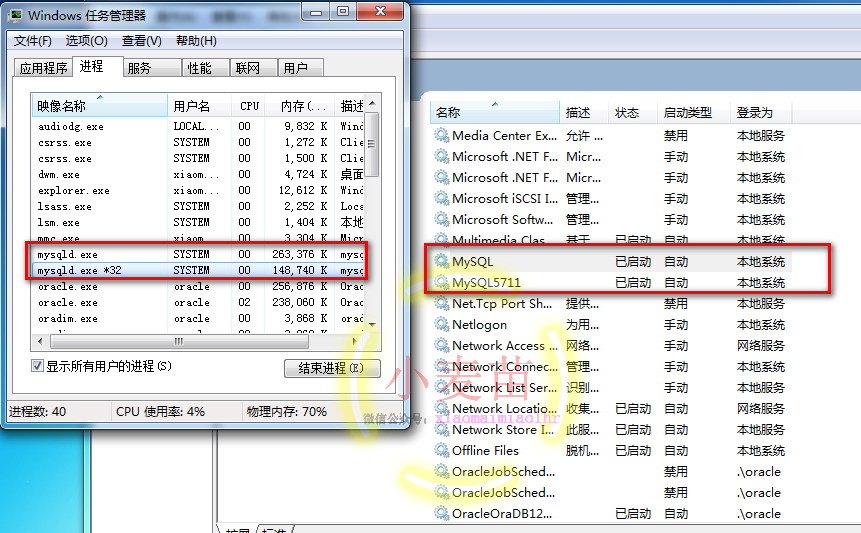
Task: Switch to the 服务 tab
Action: [152, 68]
